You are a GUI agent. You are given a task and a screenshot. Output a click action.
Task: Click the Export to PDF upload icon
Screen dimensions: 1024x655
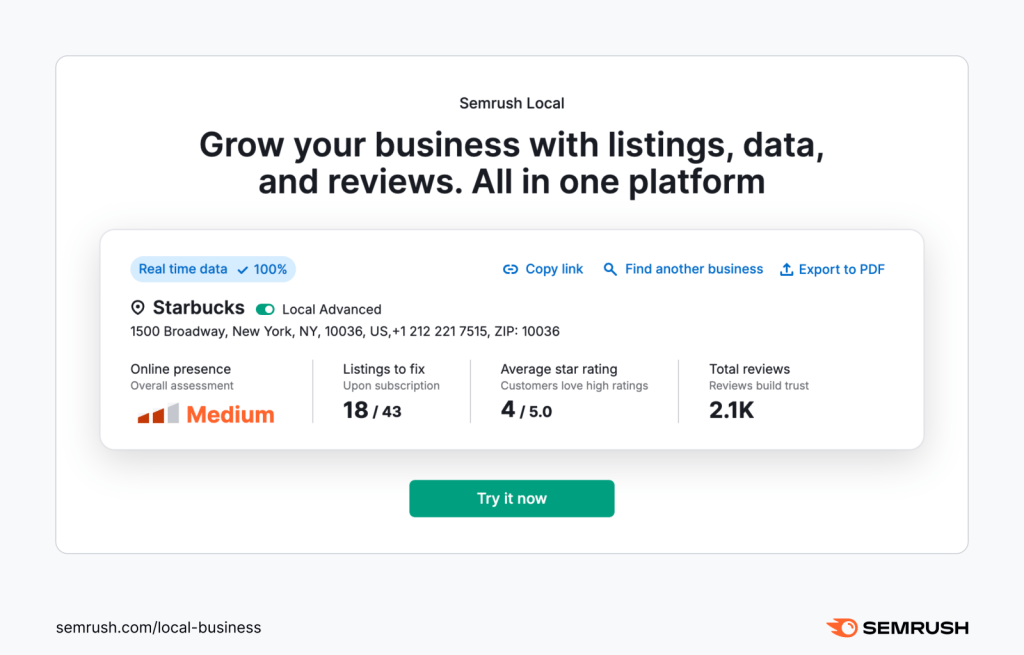click(786, 269)
